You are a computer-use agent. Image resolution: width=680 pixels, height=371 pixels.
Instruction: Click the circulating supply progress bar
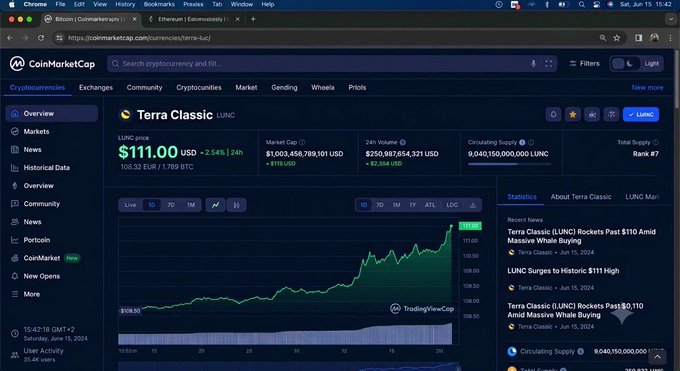pos(509,164)
